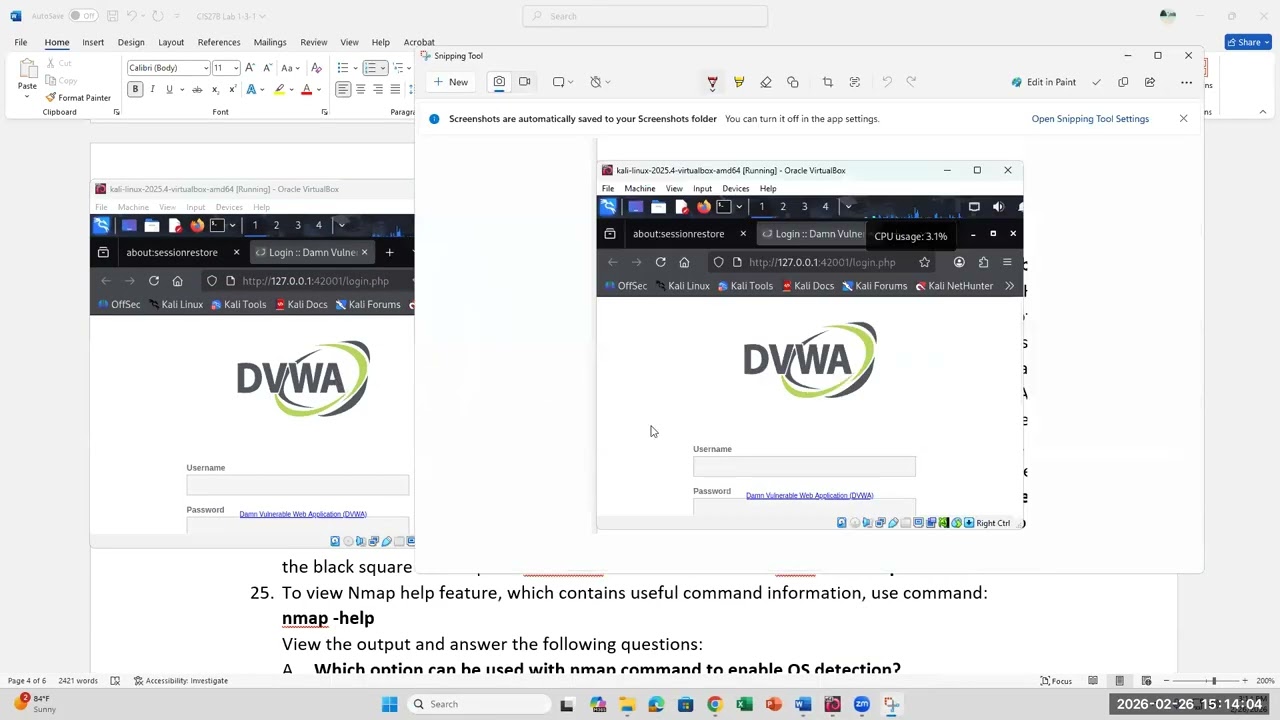This screenshot has width=1280, height=720.
Task: Open the Calibri (Body) font name dropdown
Action: pos(206,68)
